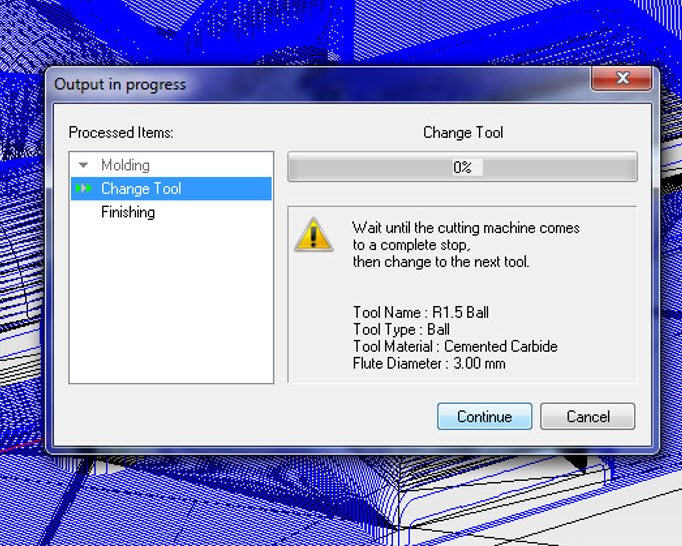This screenshot has width=682, height=546.
Task: Select the highlighted Change Tool item
Action: (171, 189)
